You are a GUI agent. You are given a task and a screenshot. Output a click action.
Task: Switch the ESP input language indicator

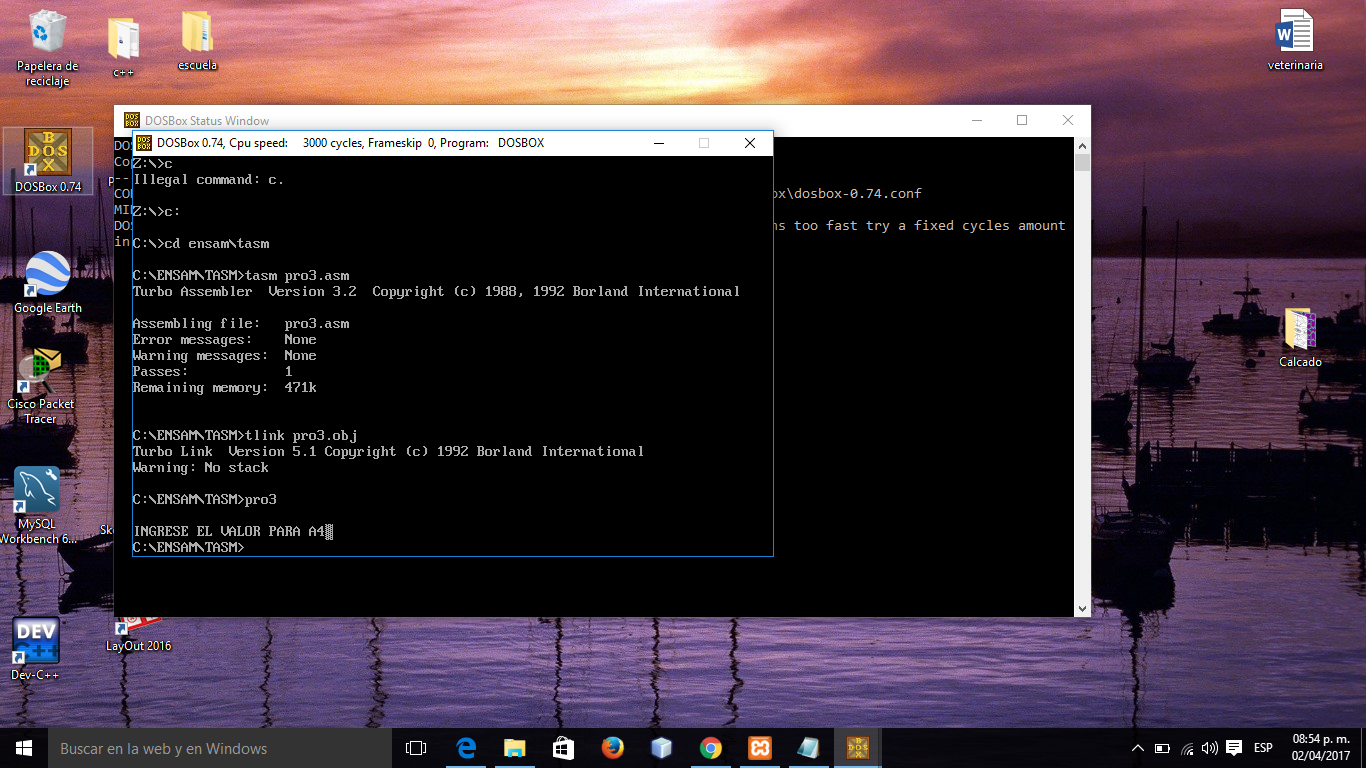tap(1263, 748)
